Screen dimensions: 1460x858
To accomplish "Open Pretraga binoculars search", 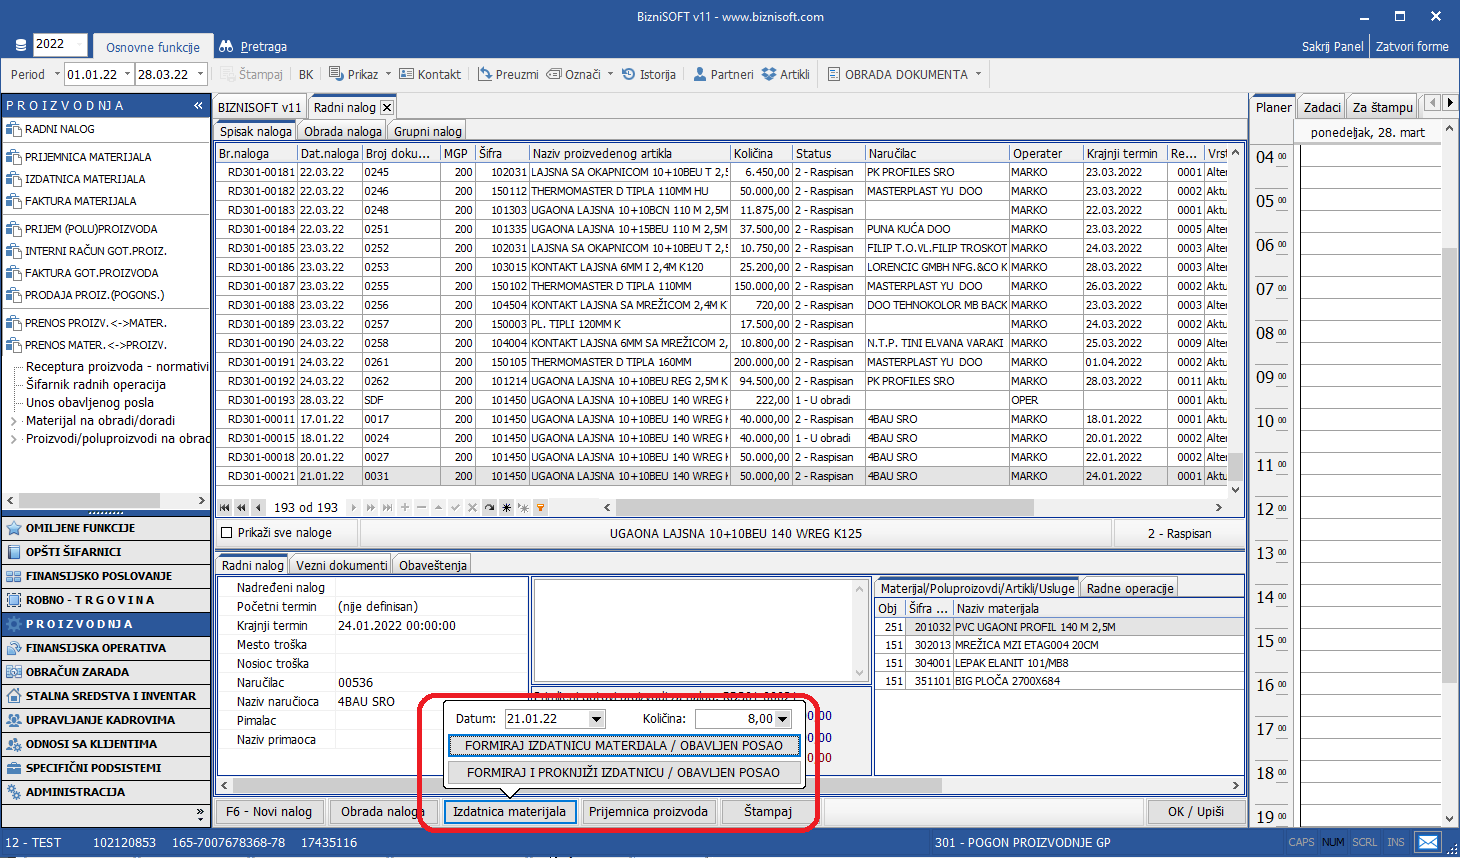I will tap(253, 46).
